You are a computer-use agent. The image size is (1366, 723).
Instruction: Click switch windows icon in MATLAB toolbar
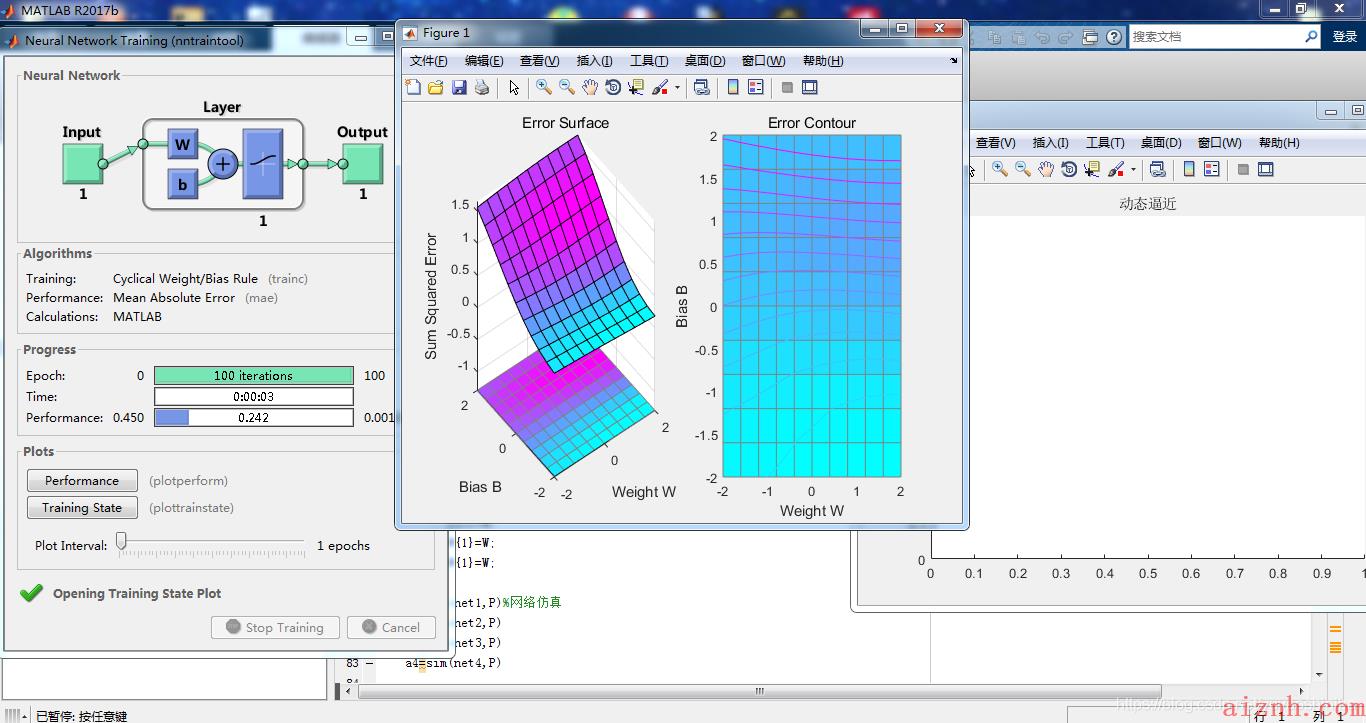click(x=1090, y=37)
